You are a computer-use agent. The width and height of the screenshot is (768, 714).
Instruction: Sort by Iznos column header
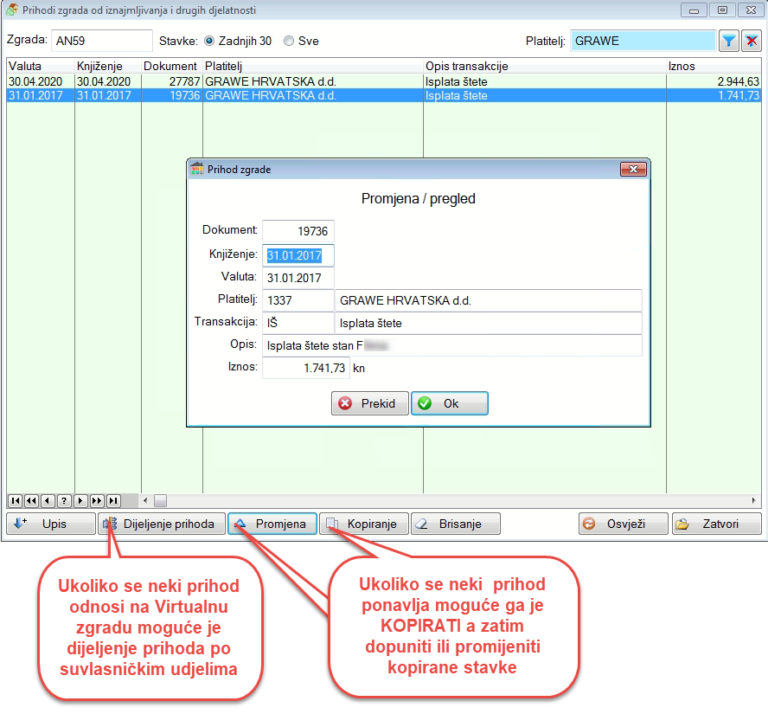pos(710,66)
